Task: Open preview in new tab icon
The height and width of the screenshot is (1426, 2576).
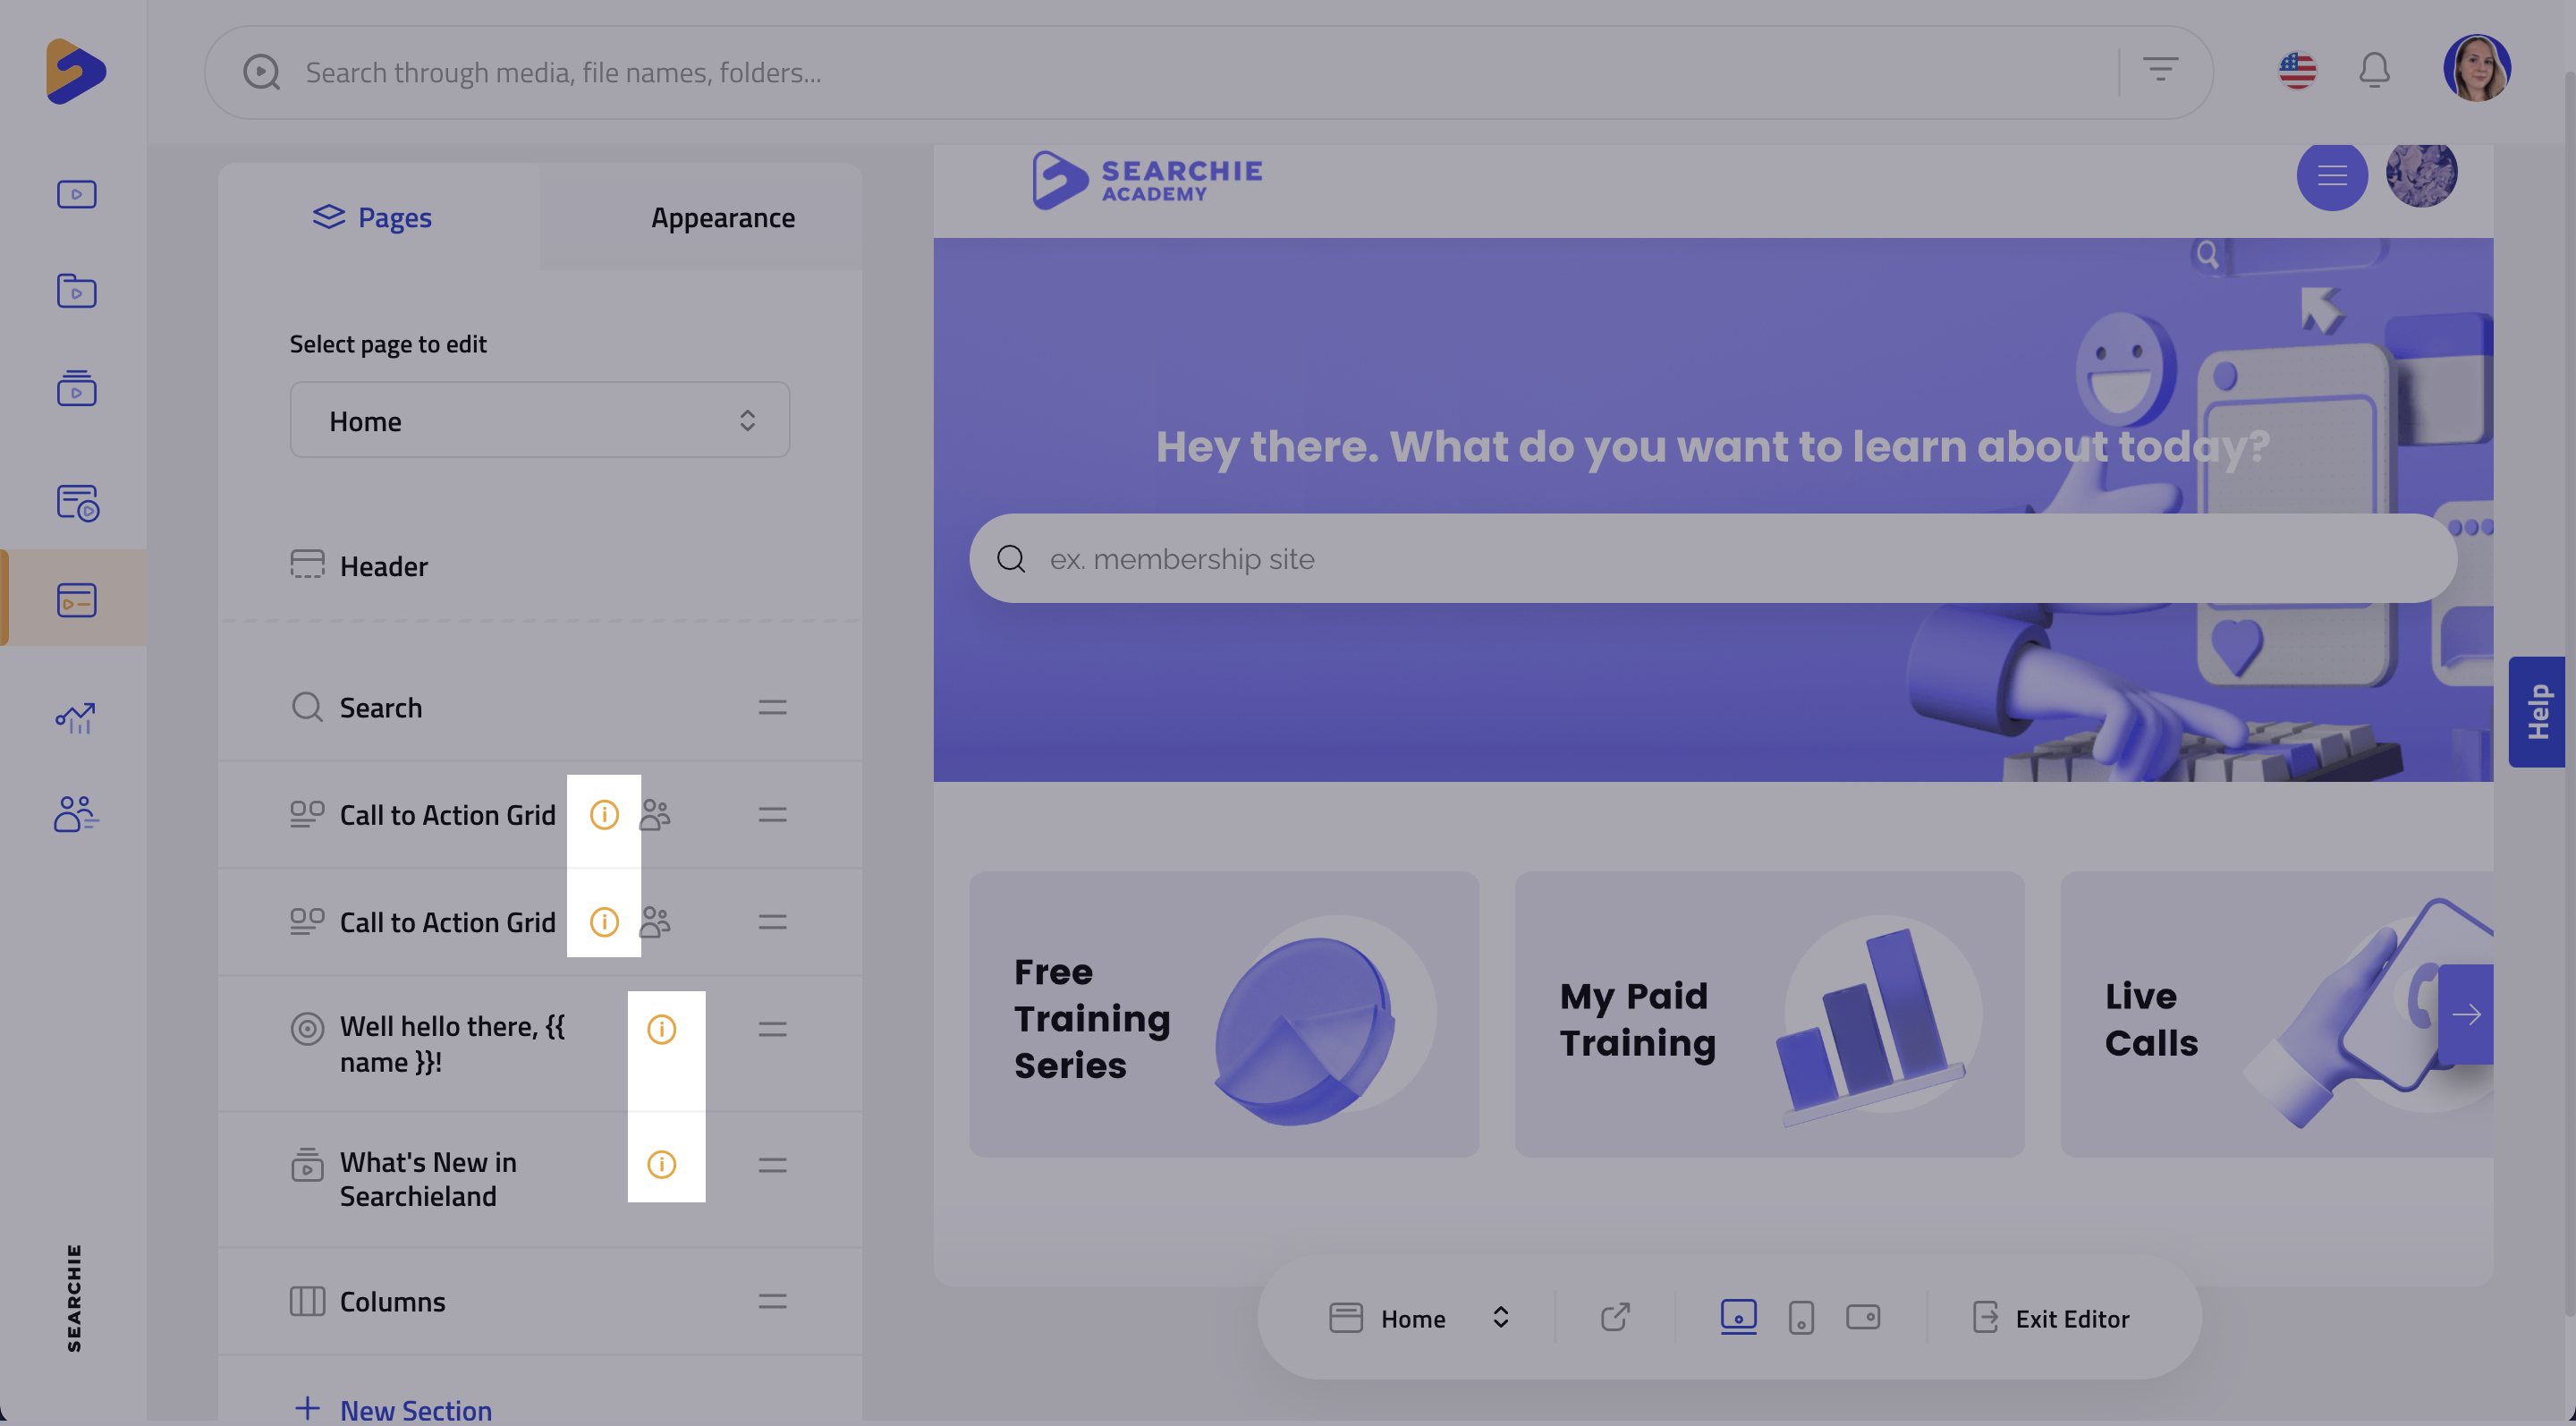Action: point(1615,1317)
